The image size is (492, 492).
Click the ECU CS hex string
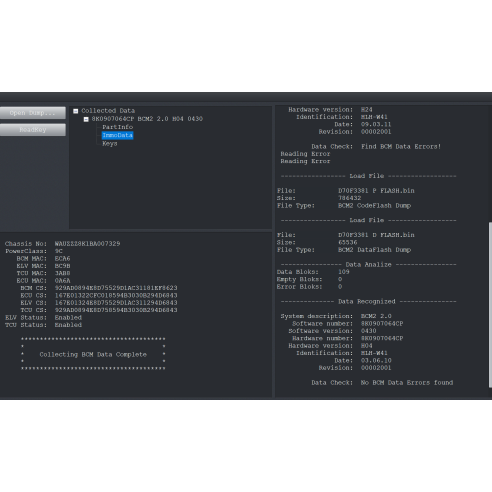tap(116, 296)
